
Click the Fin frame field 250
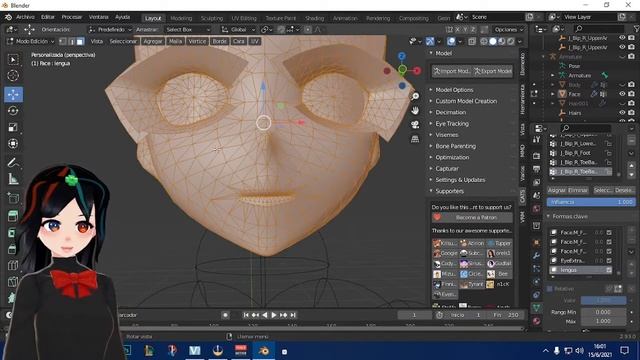tap(507, 315)
